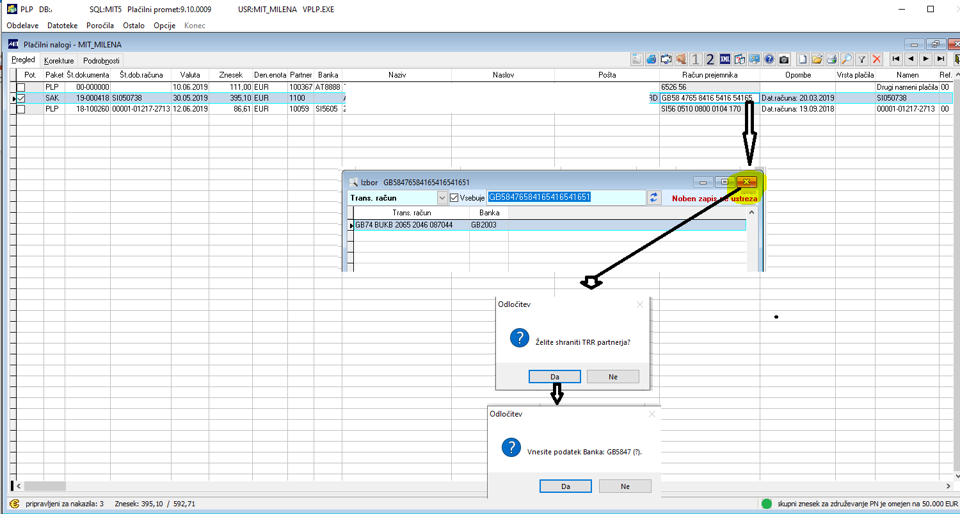Click the black camera snapshot icon

pos(784,59)
